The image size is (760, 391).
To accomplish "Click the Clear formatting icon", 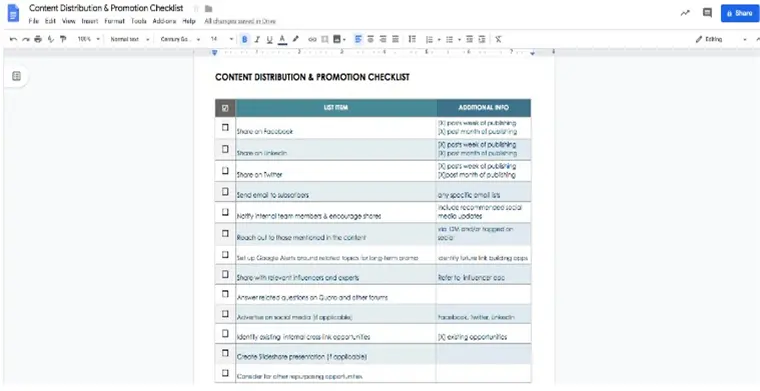I will click(x=498, y=39).
